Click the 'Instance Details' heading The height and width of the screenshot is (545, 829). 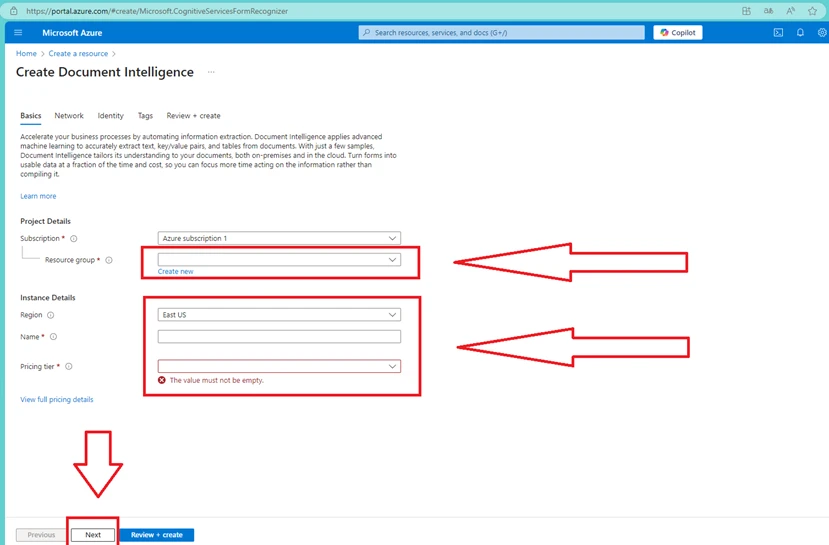(48, 298)
